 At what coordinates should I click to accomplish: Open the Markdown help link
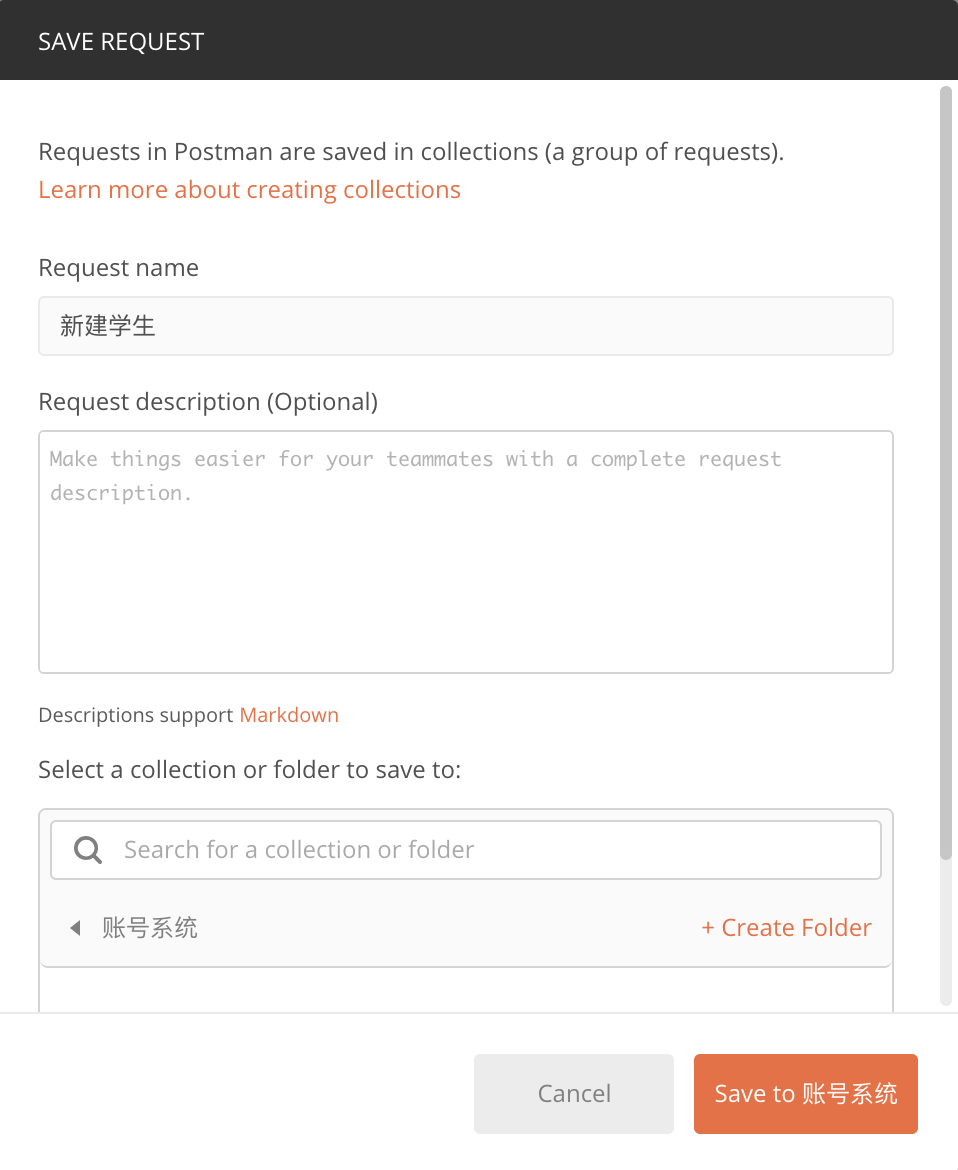(289, 715)
